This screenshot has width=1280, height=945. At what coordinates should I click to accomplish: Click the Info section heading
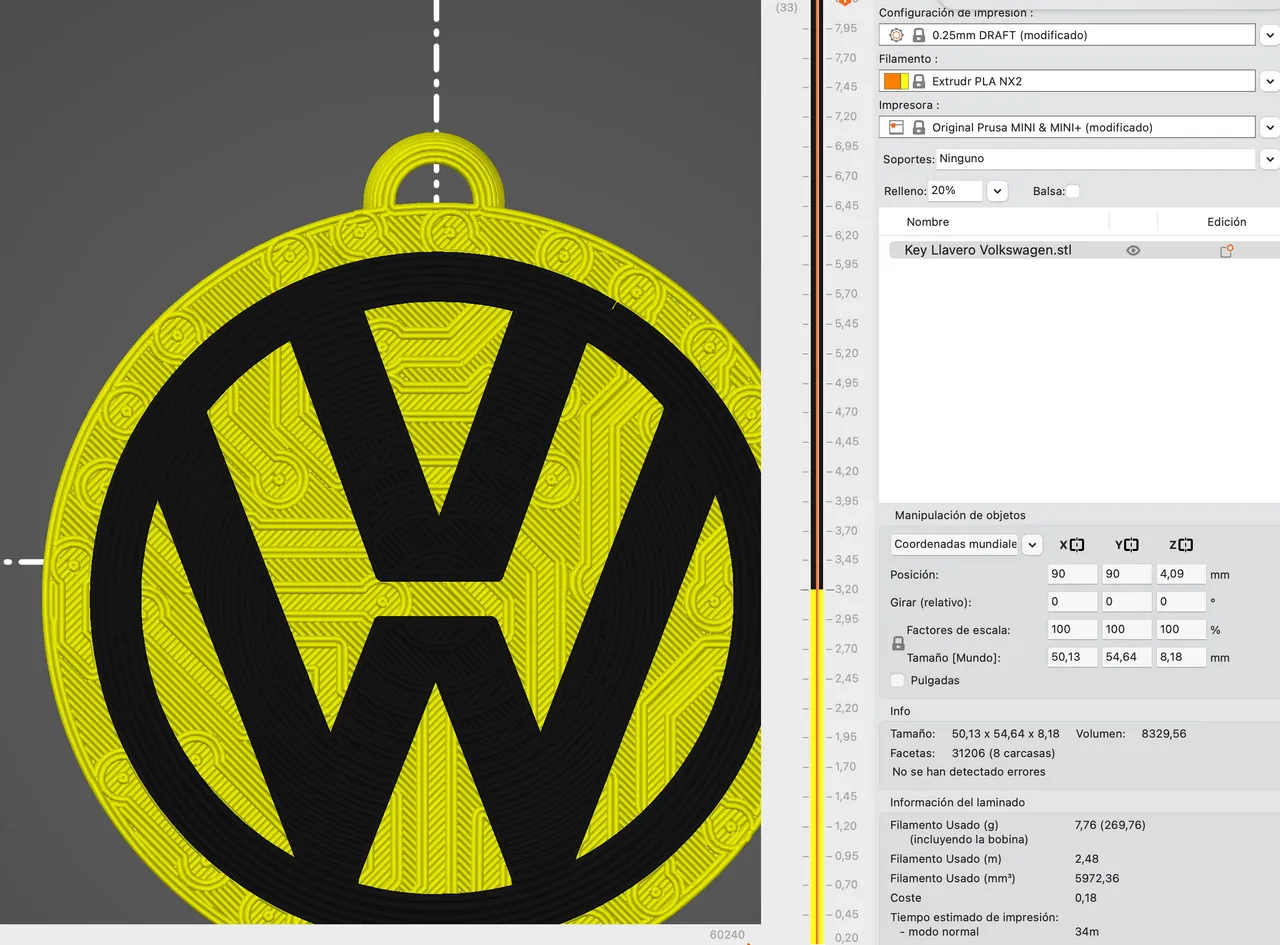coord(900,712)
